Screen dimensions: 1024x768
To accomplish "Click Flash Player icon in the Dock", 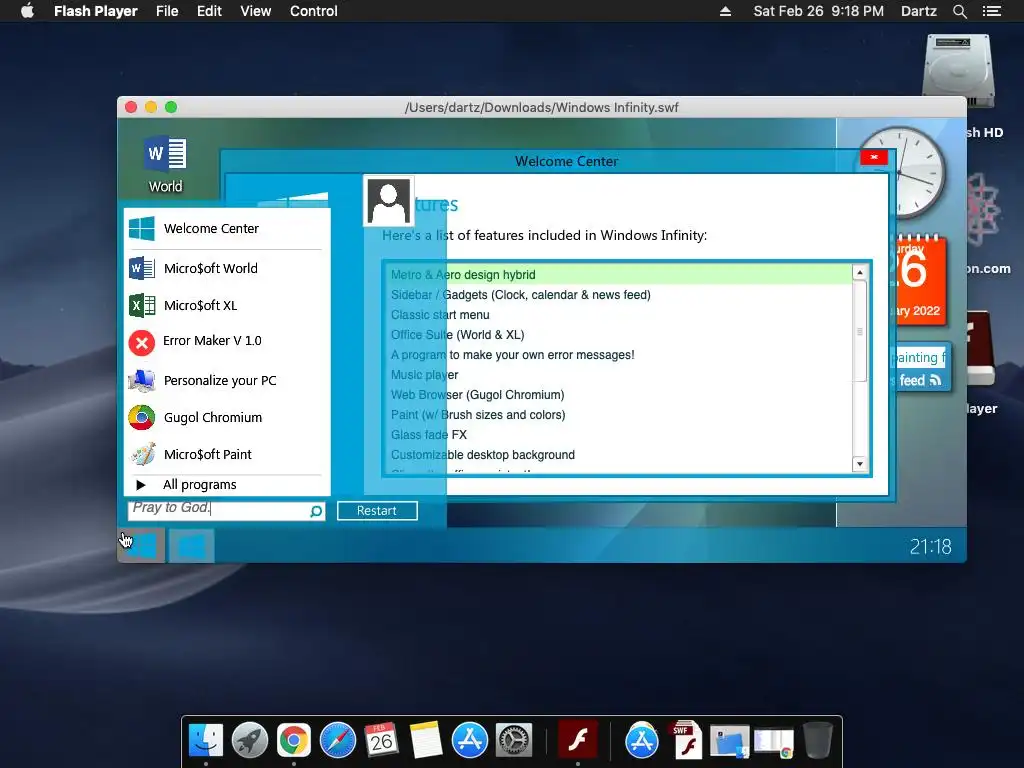I will coord(578,741).
